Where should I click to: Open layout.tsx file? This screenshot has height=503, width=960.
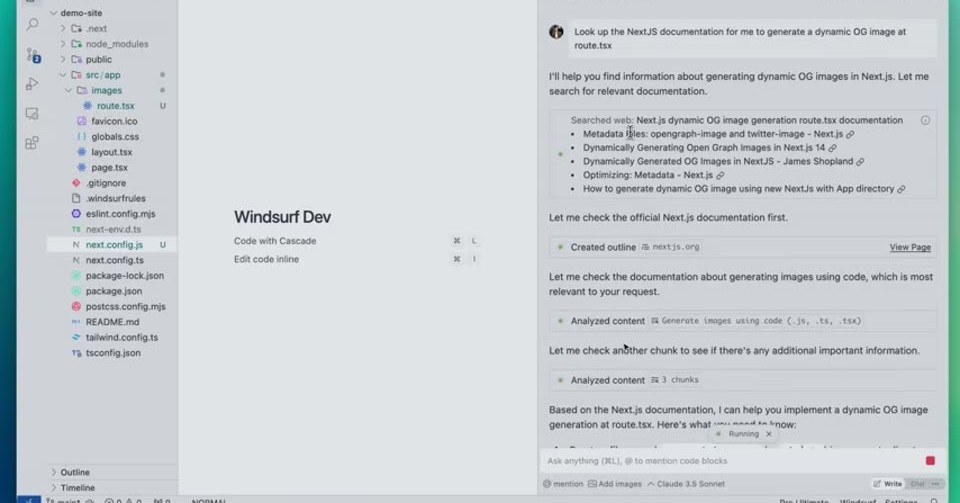pos(111,152)
